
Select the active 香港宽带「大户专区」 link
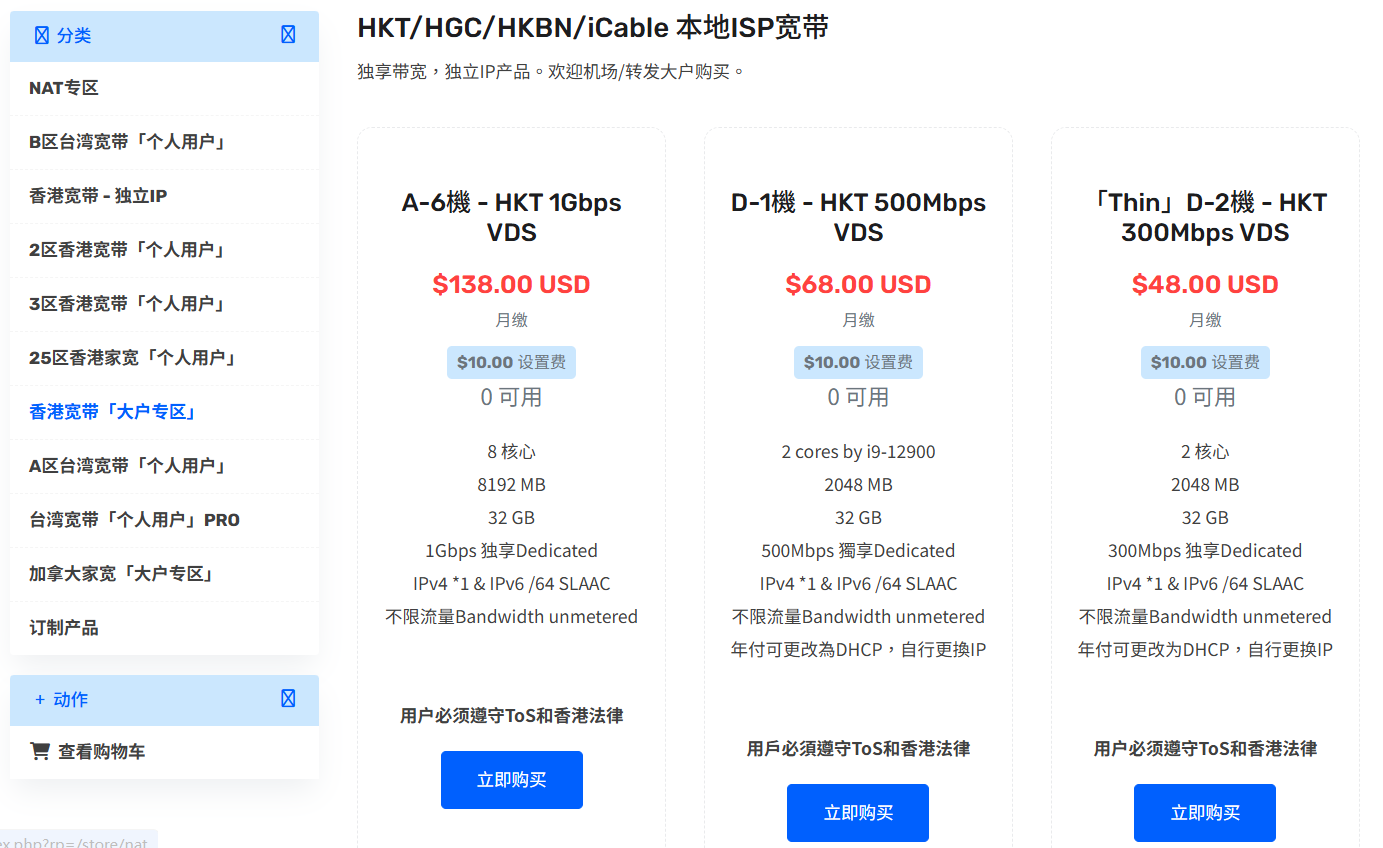[x=164, y=412]
